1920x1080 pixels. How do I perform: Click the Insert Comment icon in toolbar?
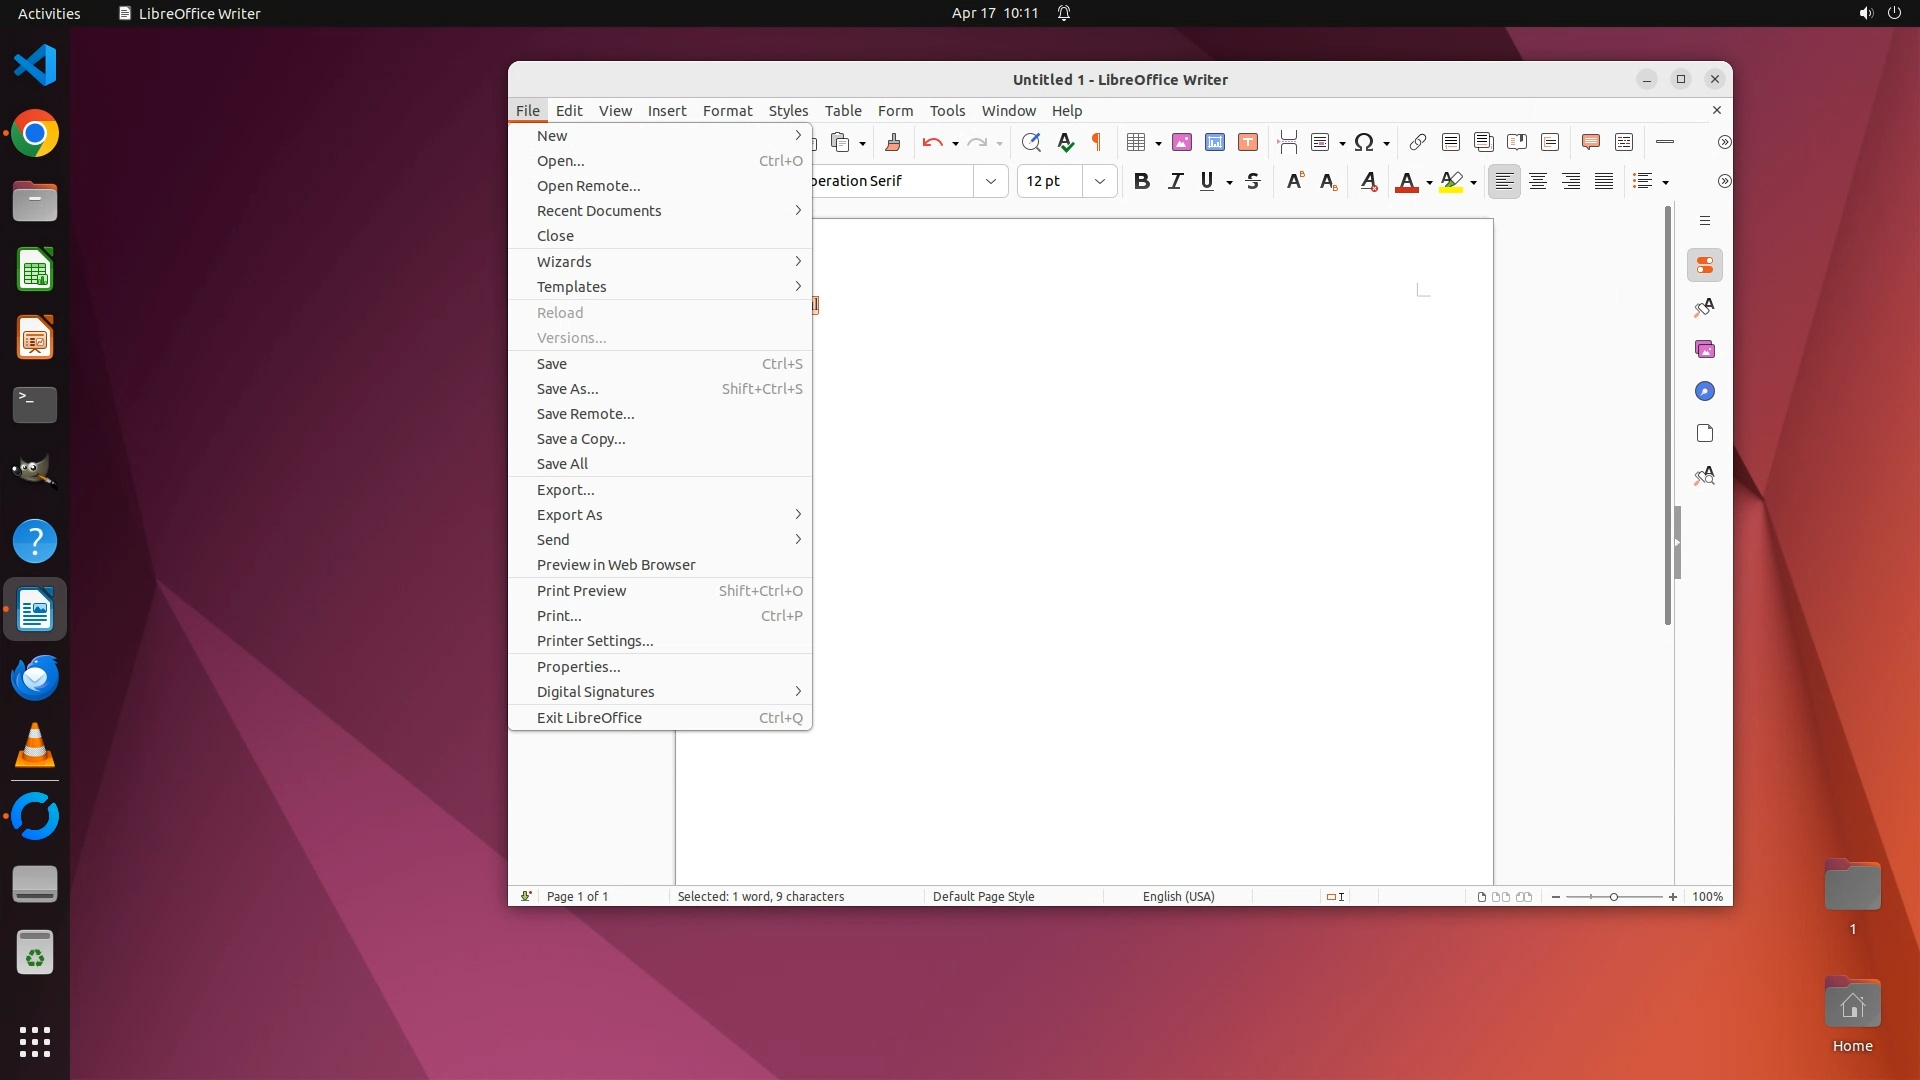[1590, 142]
